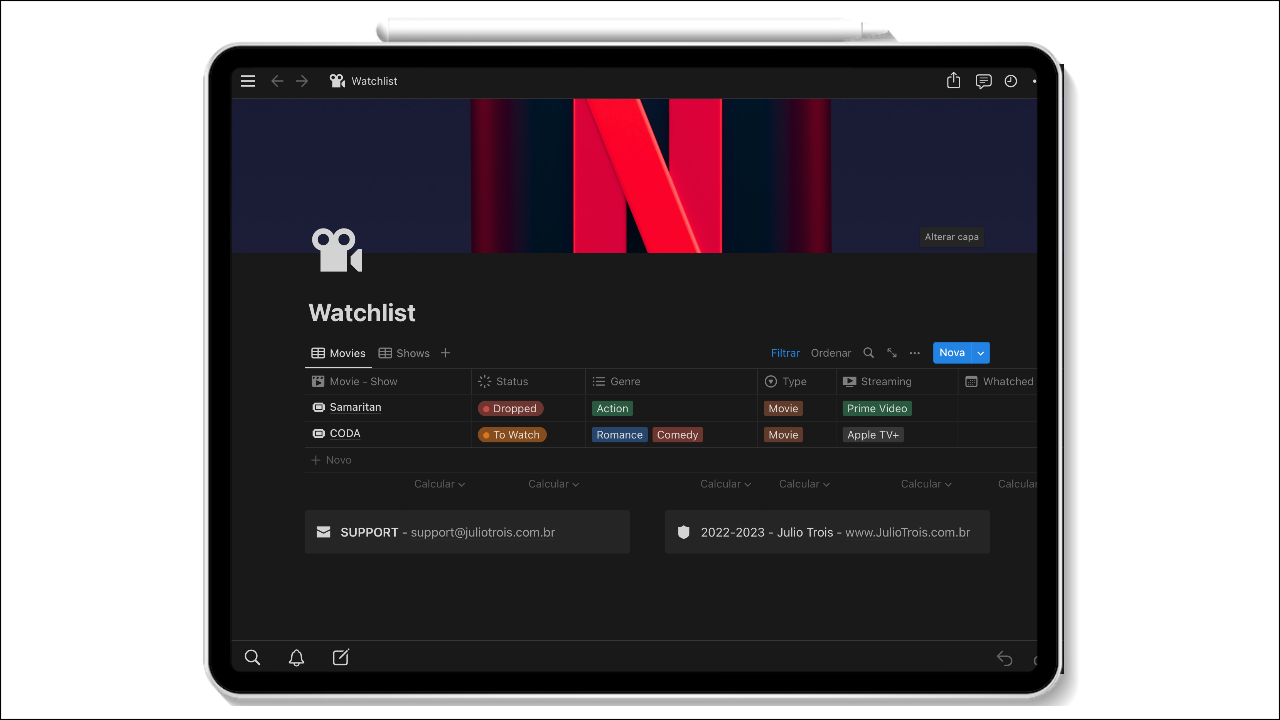The width and height of the screenshot is (1280, 720).
Task: Tap the bottom bar search icon
Action: (253, 657)
